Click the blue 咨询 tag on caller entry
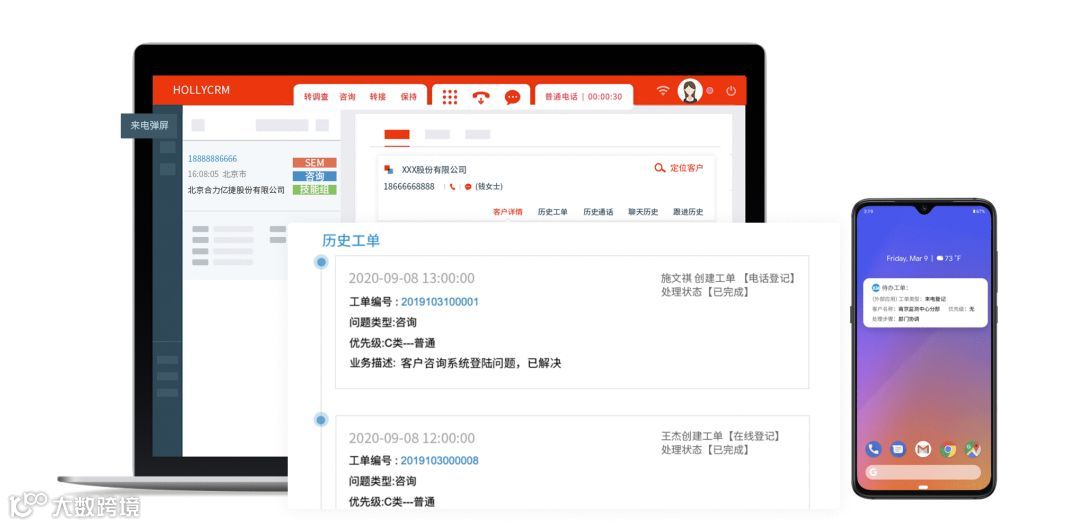 click(x=314, y=176)
